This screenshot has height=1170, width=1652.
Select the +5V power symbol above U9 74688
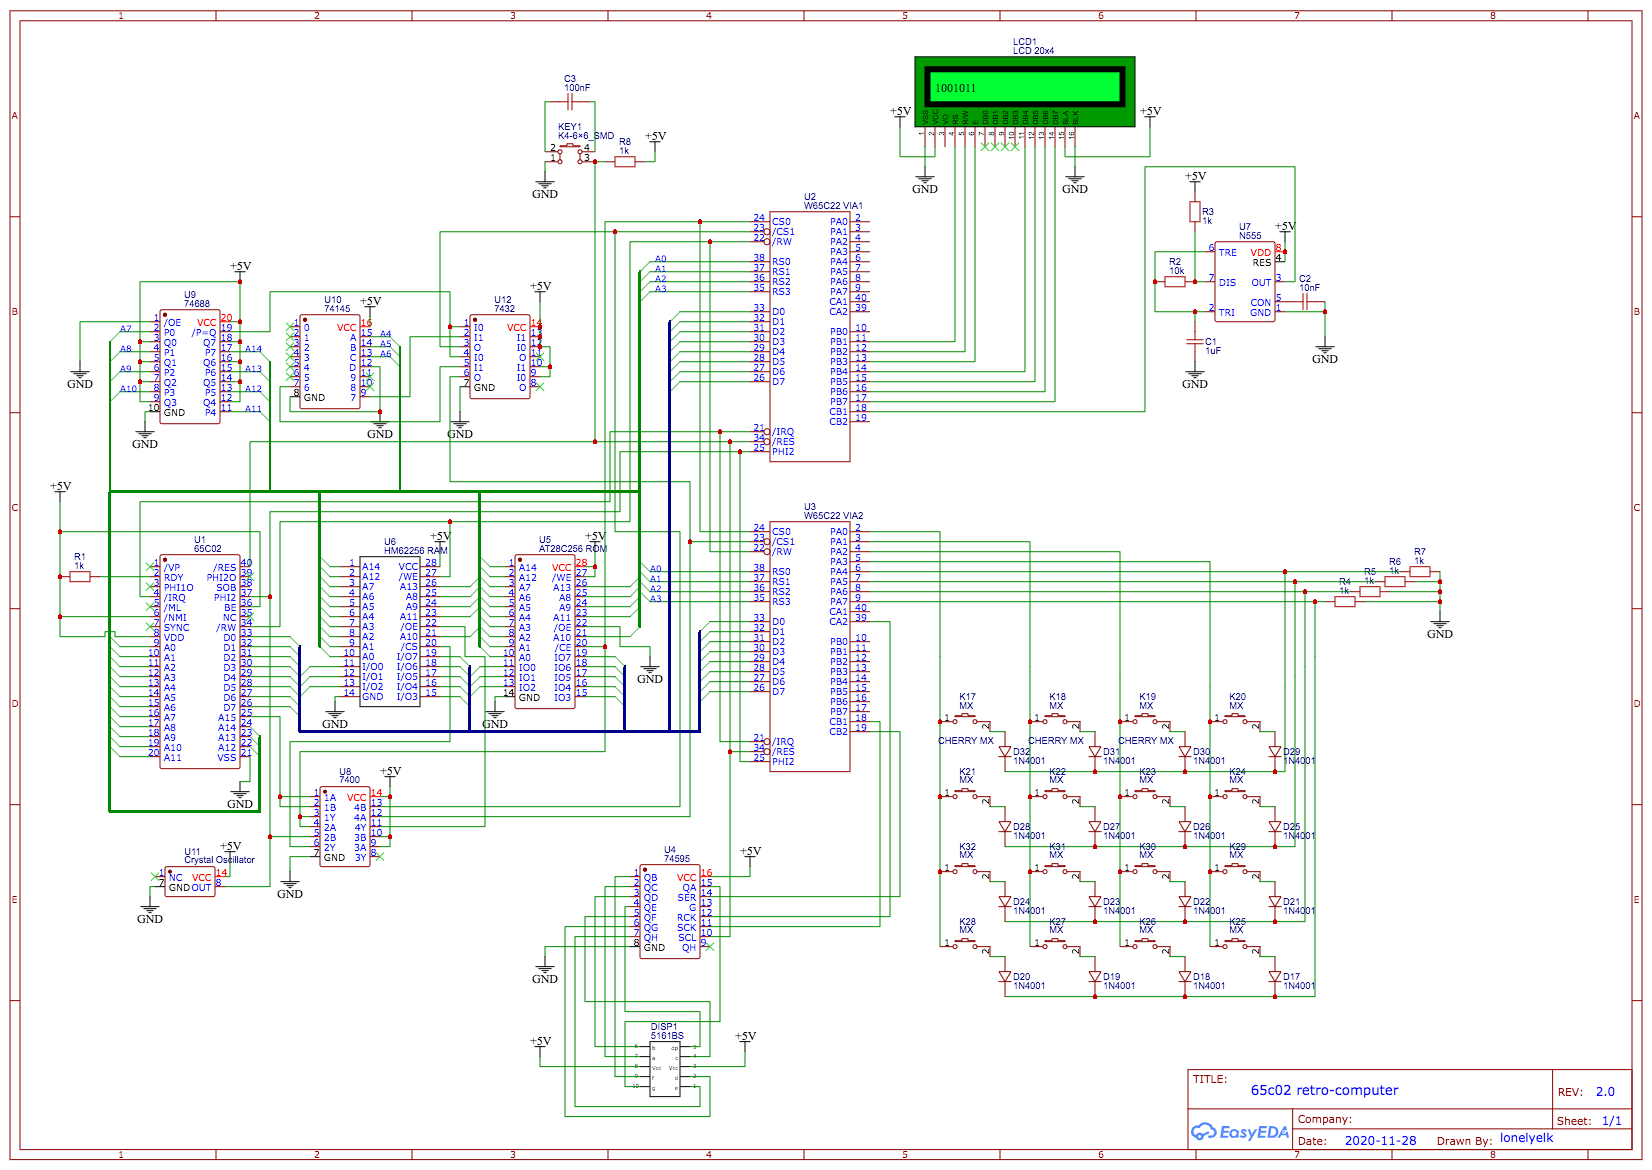pyautogui.click(x=240, y=268)
